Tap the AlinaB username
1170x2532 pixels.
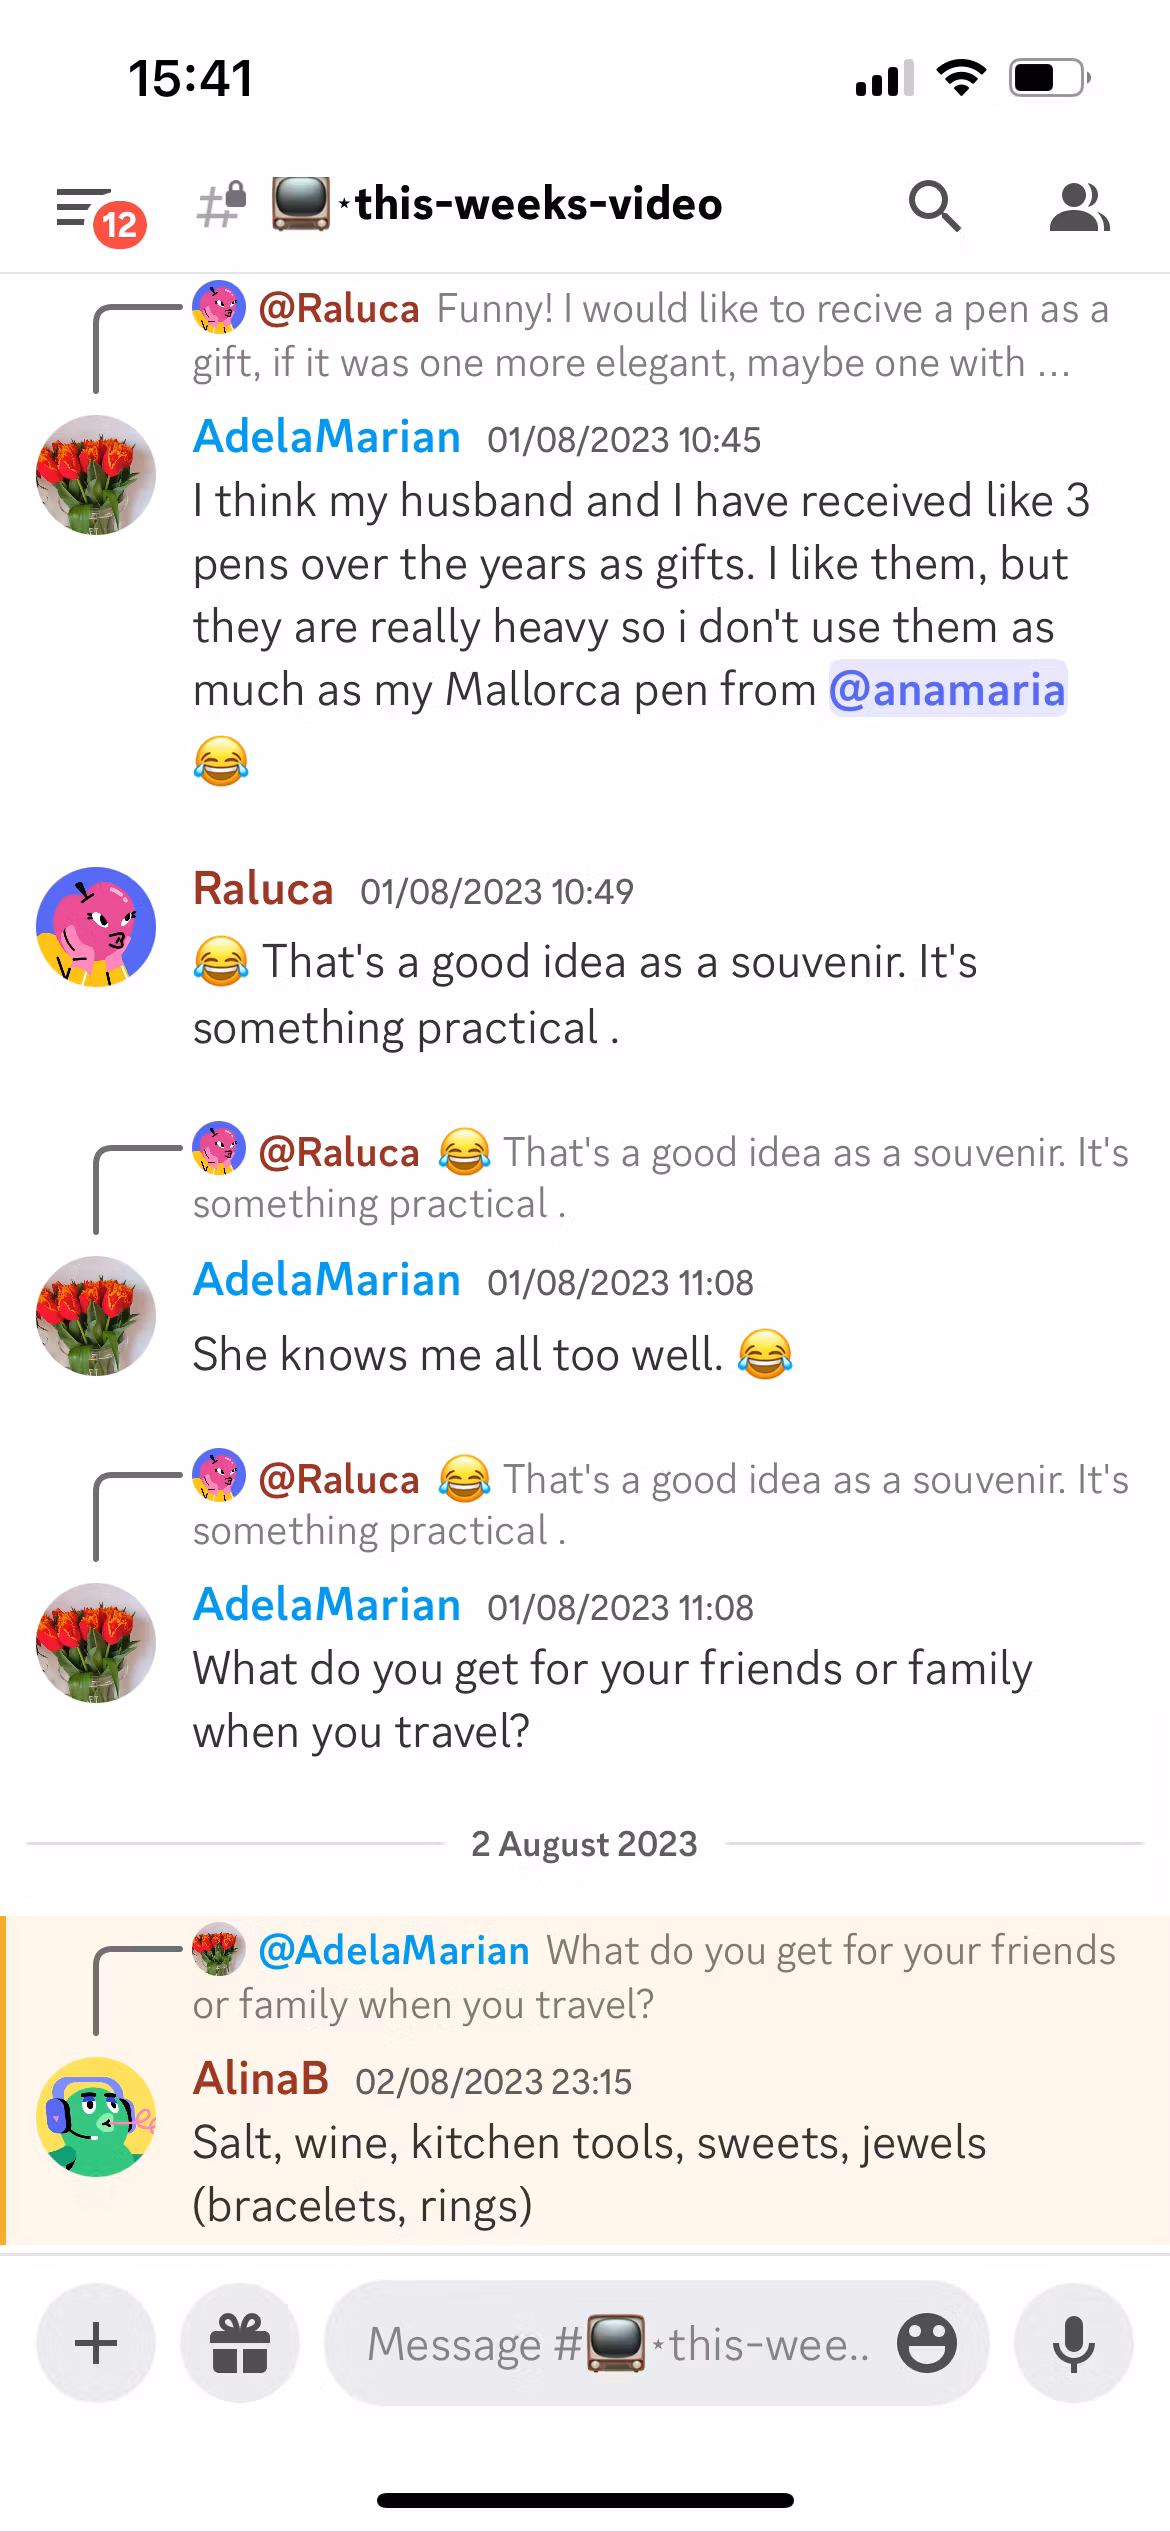tap(261, 2079)
